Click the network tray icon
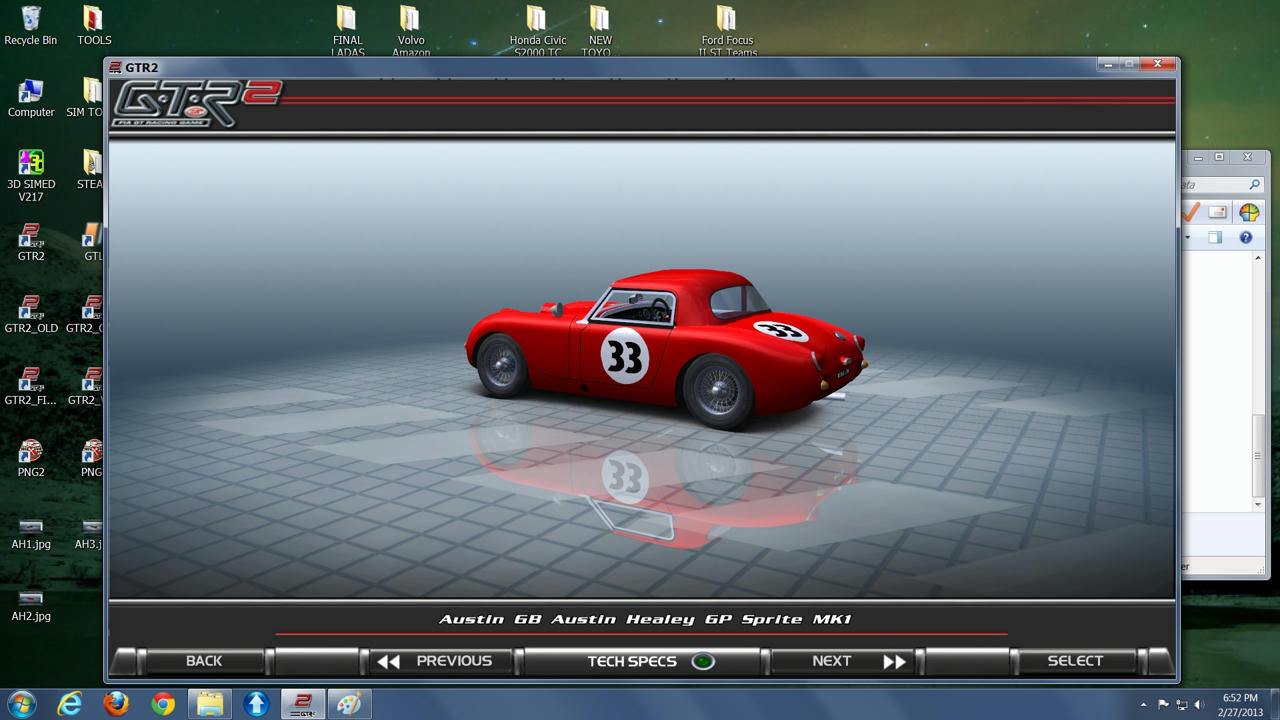The height and width of the screenshot is (720, 1280). click(1182, 705)
